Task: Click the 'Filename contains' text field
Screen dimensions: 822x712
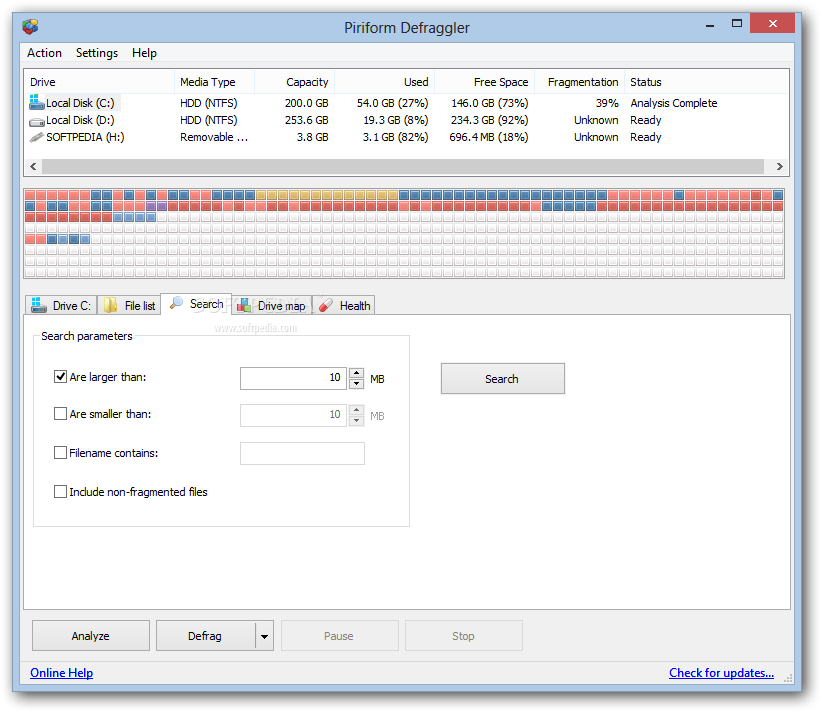Action: (x=302, y=454)
